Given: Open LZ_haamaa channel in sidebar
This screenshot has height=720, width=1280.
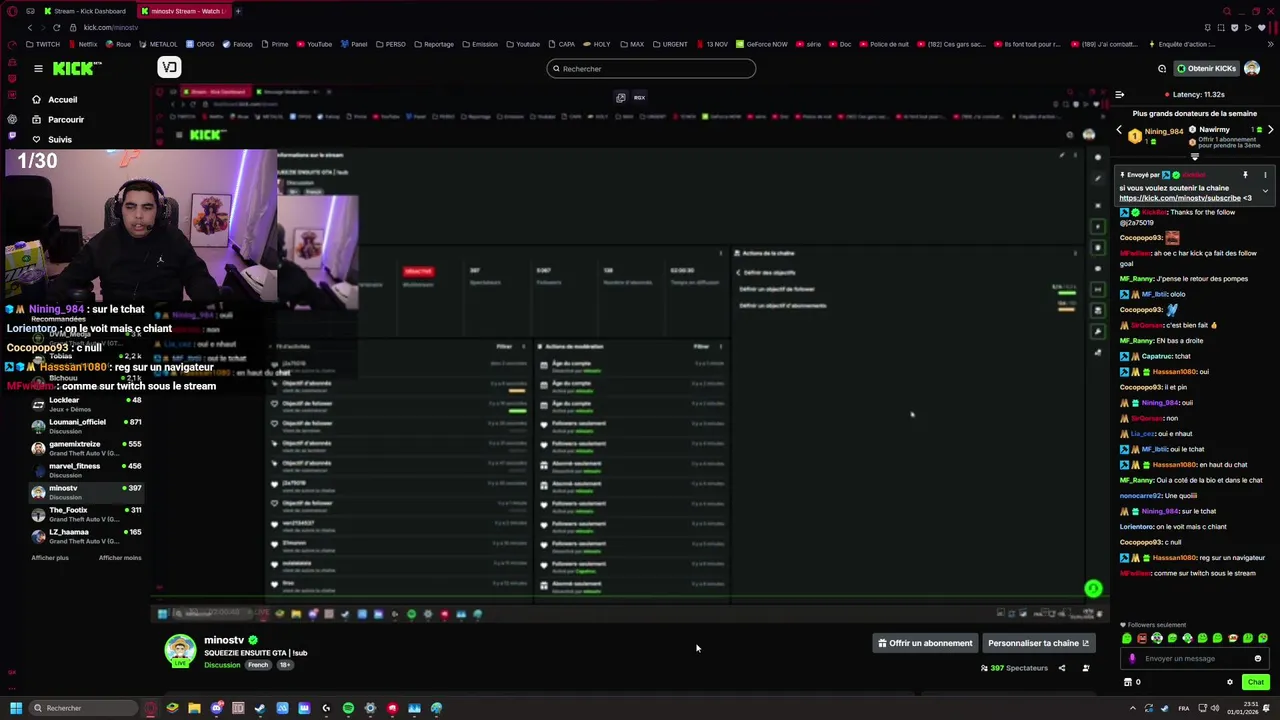Looking at the screenshot, I should coord(86,536).
